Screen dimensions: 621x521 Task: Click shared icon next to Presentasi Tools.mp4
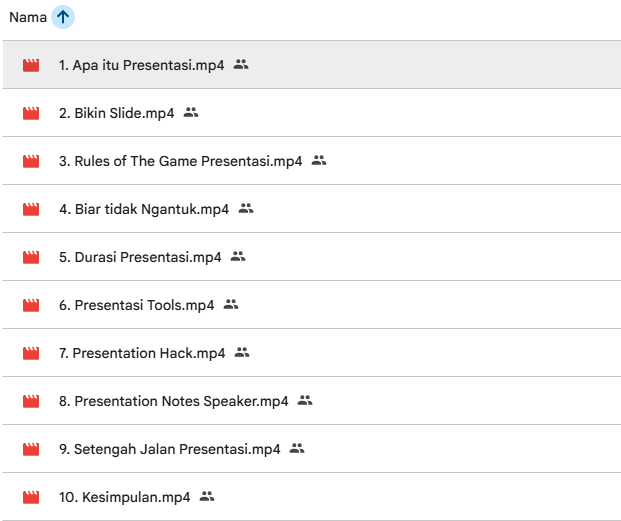click(231, 304)
